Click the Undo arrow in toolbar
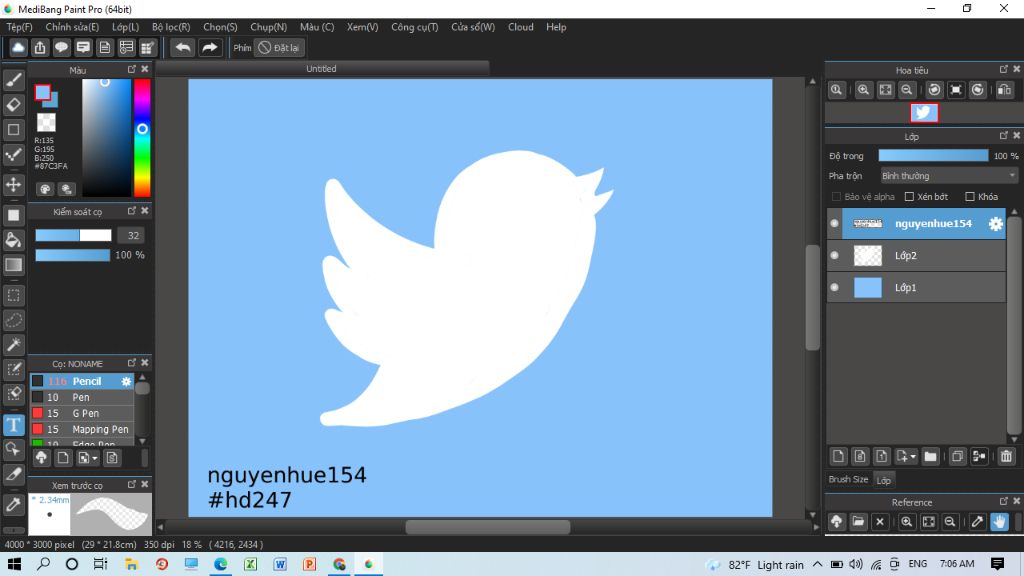Screen dimensions: 1024x576 point(183,48)
